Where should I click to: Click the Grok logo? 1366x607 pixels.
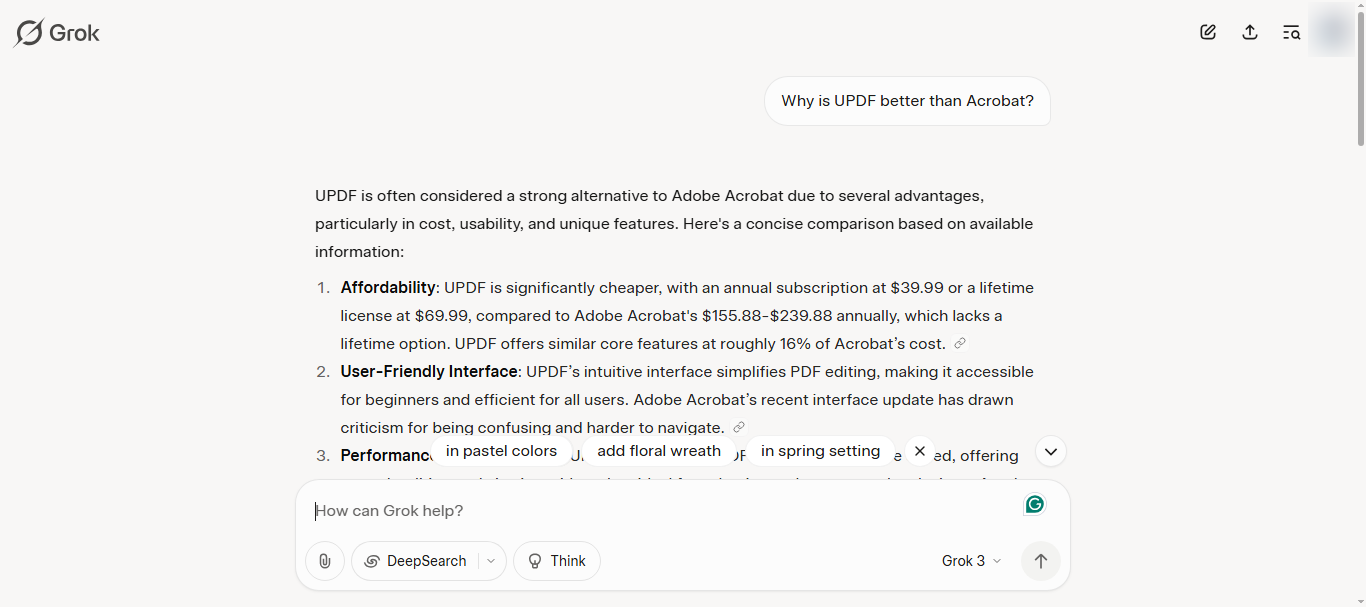[x=57, y=33]
